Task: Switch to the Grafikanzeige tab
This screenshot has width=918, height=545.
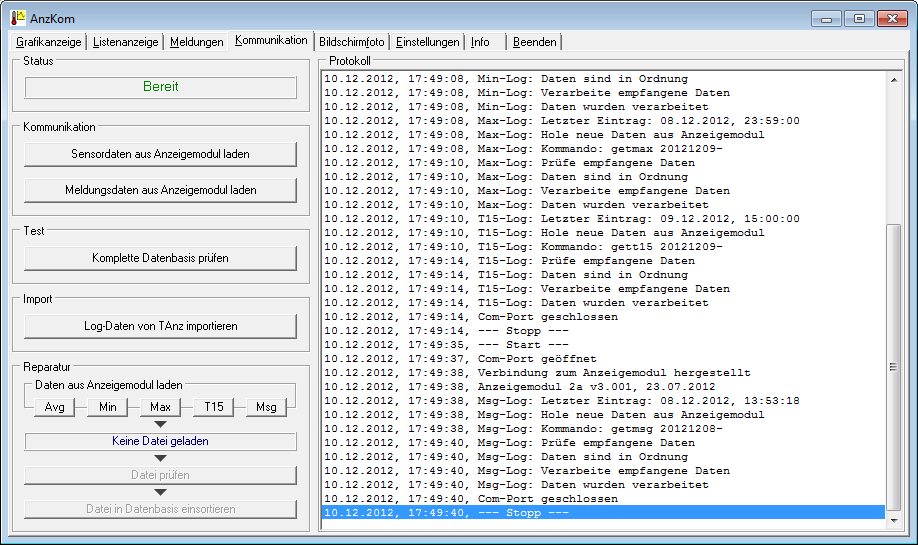Action: [48, 42]
